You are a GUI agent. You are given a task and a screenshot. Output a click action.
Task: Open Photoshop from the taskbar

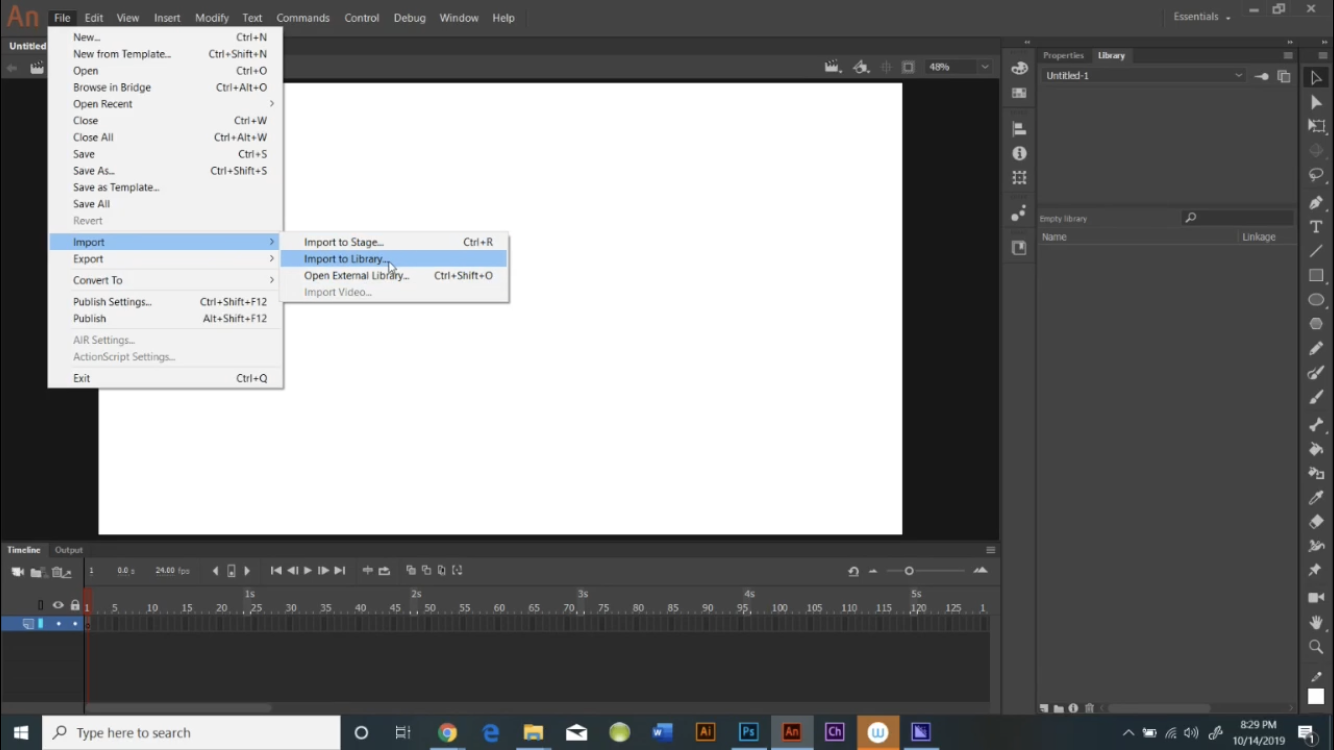(748, 732)
